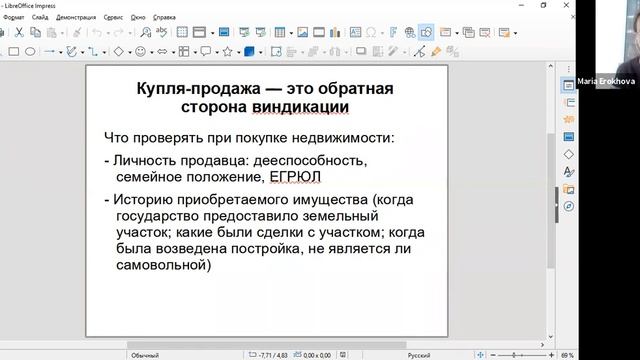Open the 3D objects dropdown arrow
The height and width of the screenshot is (360, 640).
(260, 53)
